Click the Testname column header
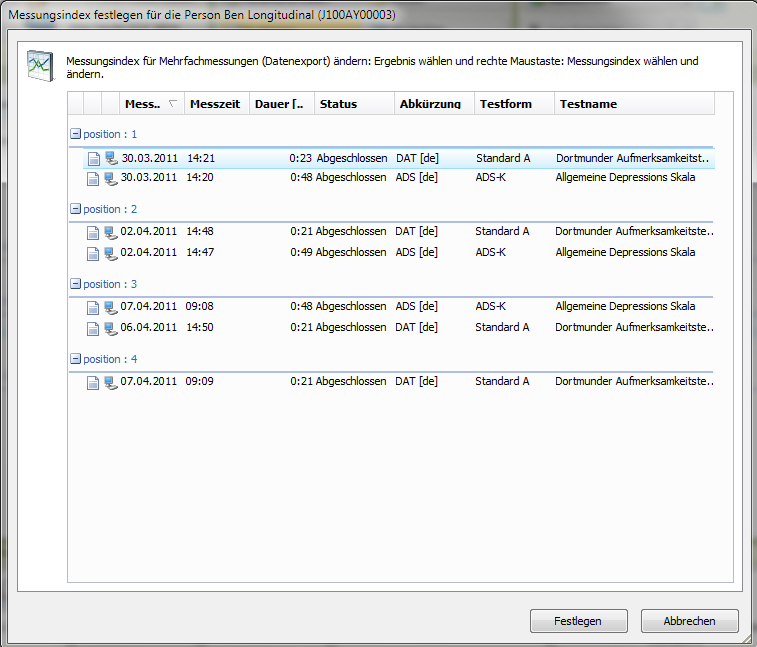 (x=588, y=104)
